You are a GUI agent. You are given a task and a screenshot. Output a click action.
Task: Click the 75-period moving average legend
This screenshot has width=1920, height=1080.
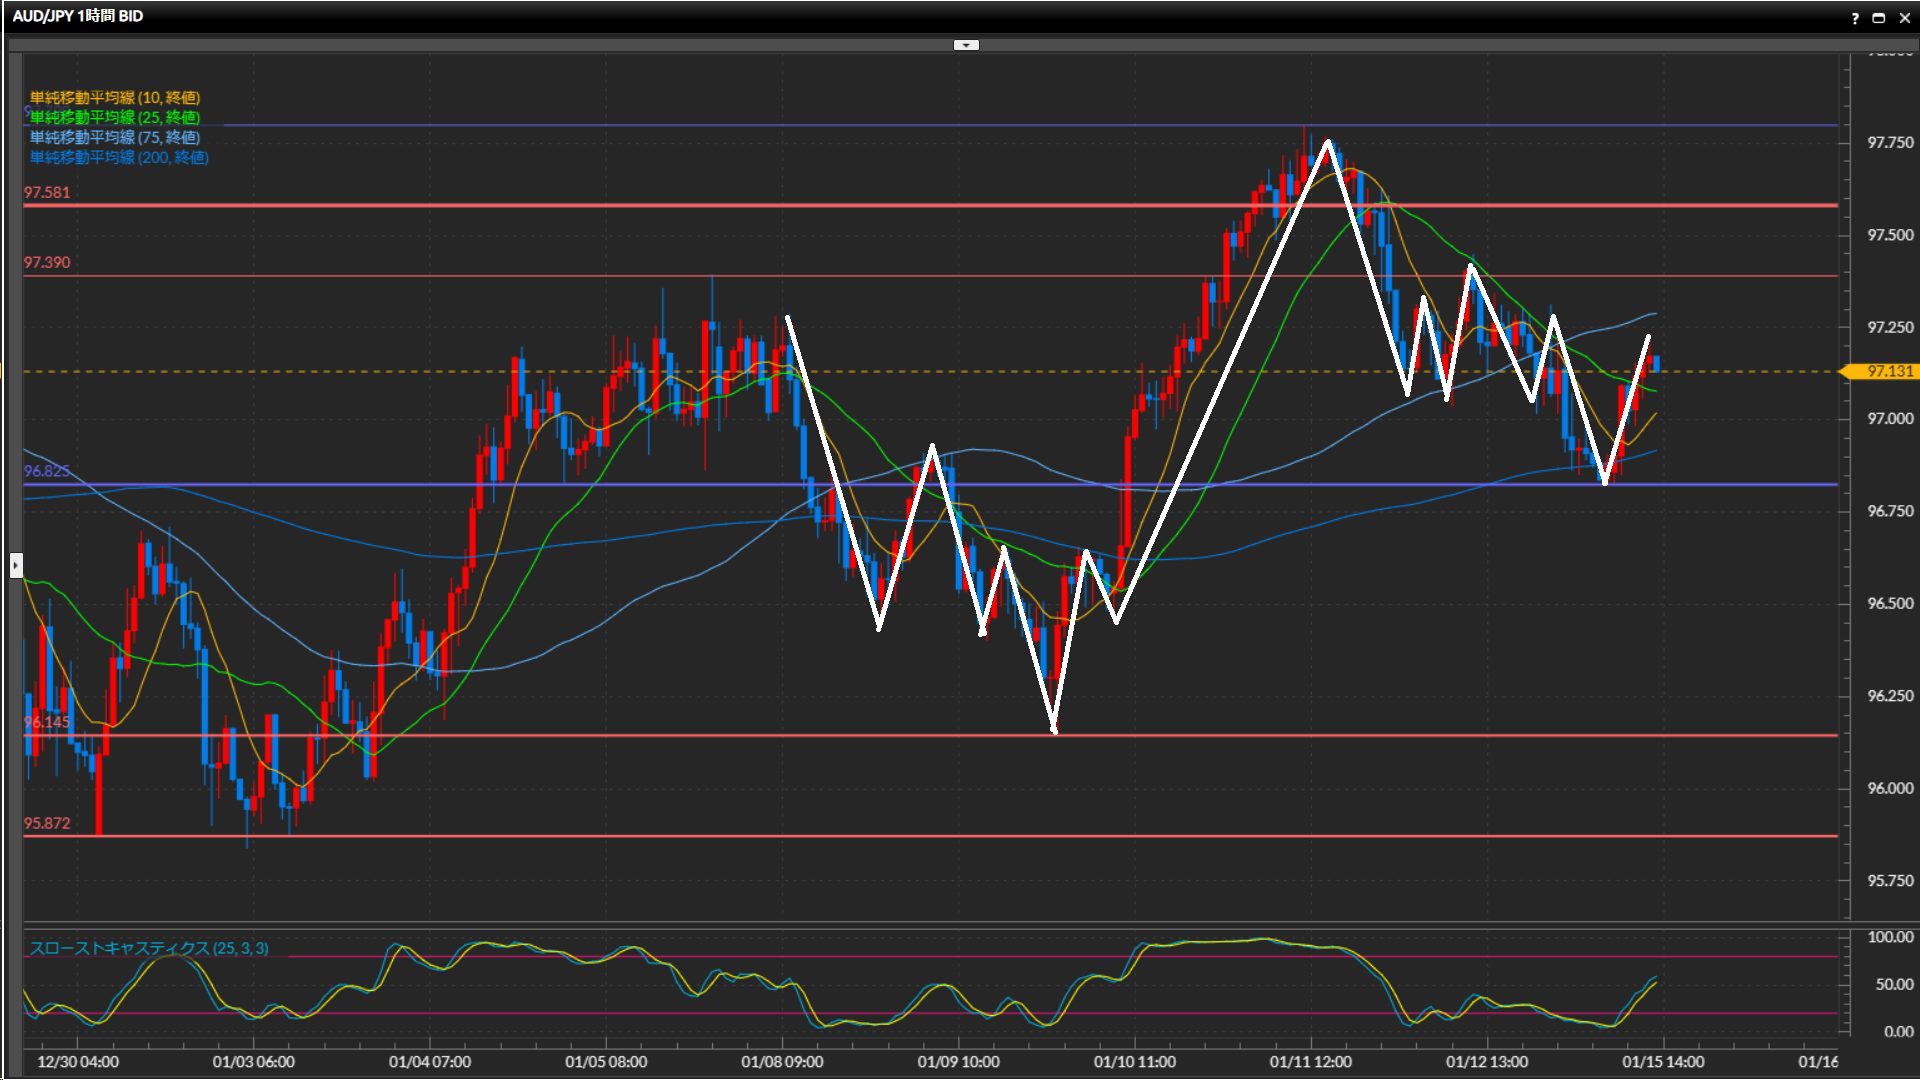(x=115, y=137)
